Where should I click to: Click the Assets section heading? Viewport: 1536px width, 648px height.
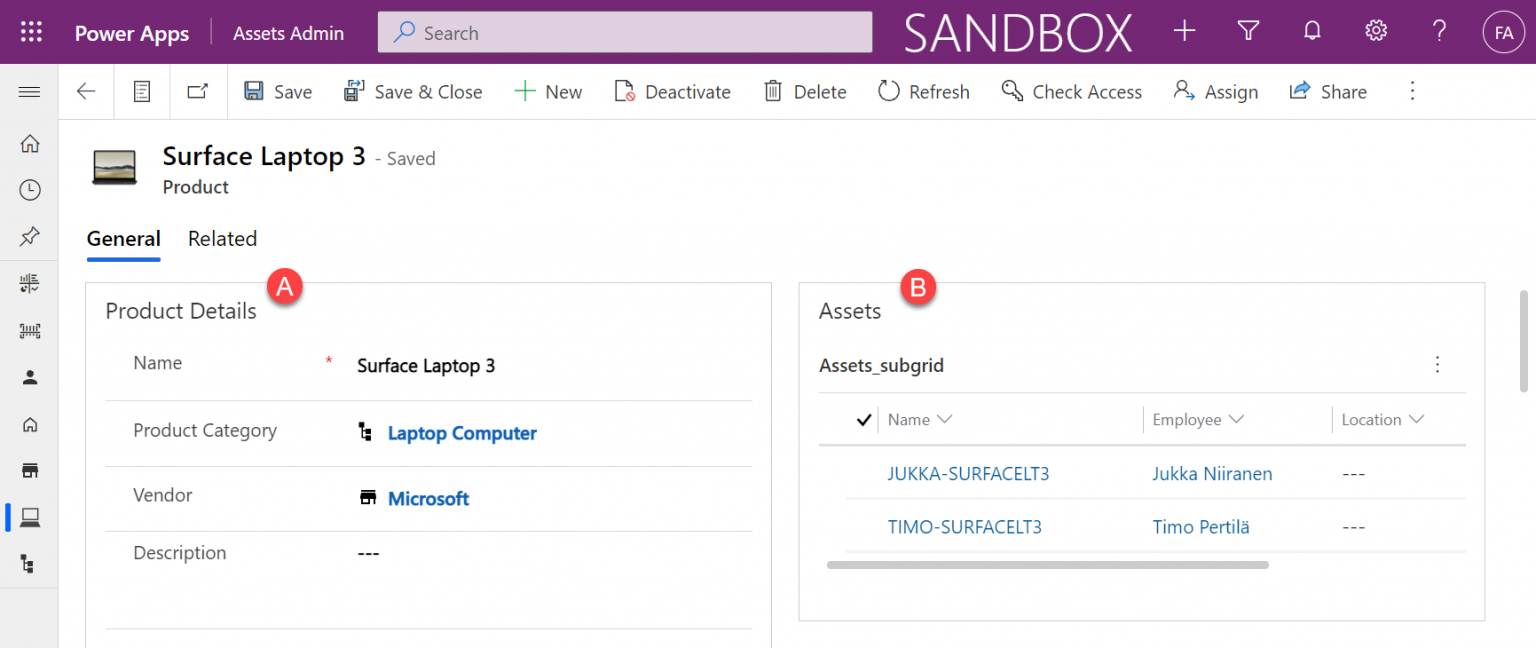tap(850, 311)
